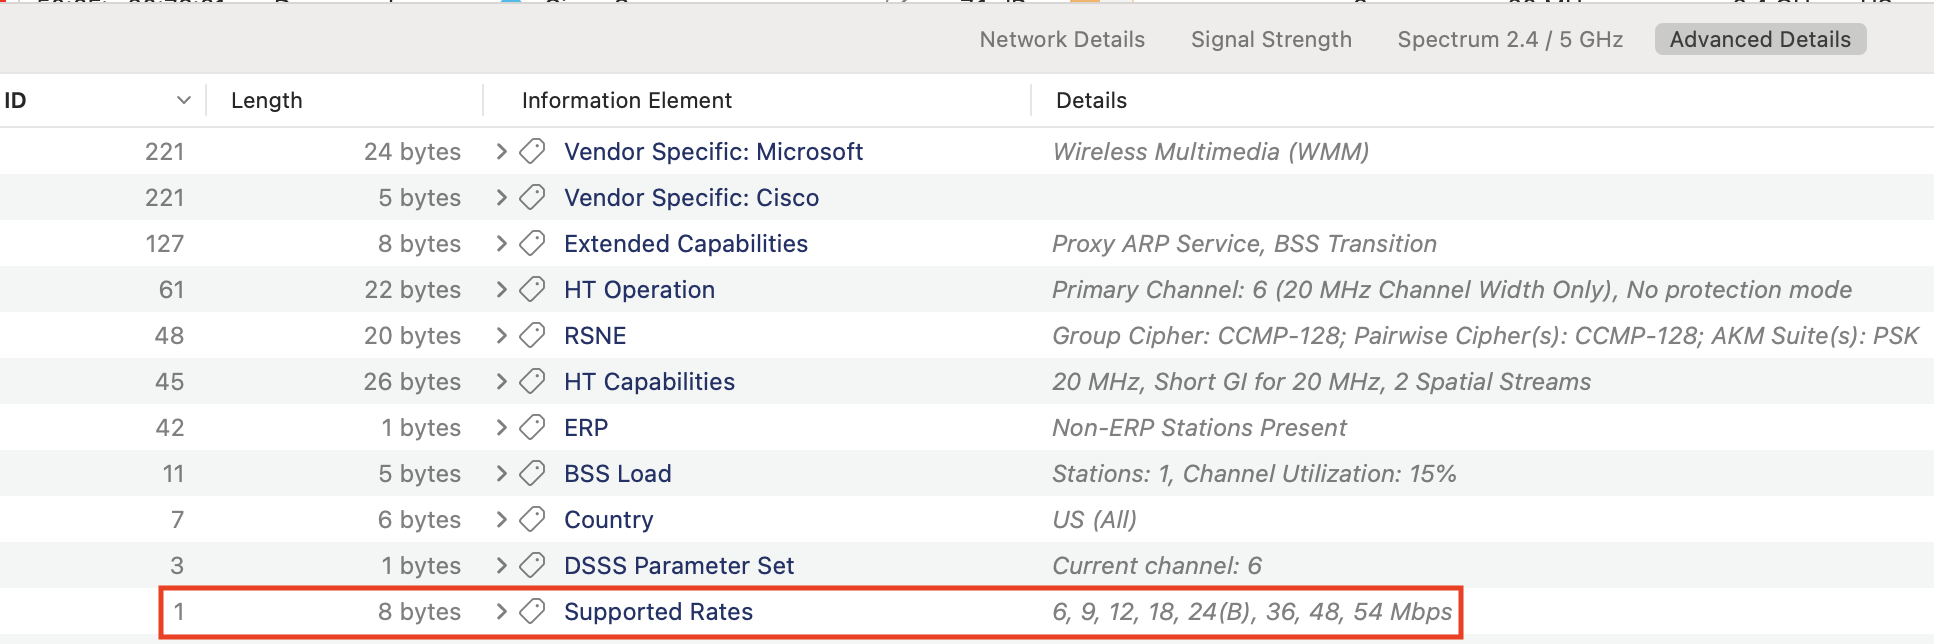
Task: Click the tag icon next to ERP
Action: [x=533, y=427]
